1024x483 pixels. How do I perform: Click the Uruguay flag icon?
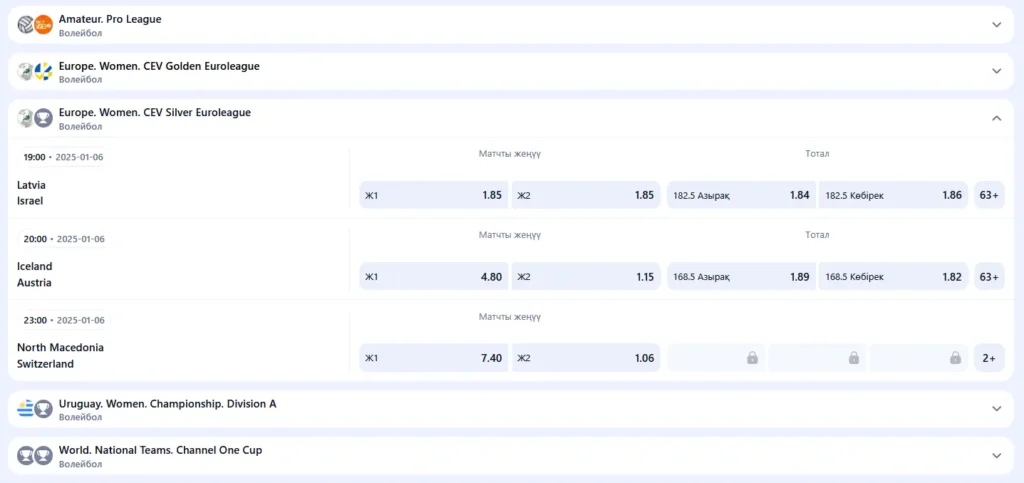(26, 408)
